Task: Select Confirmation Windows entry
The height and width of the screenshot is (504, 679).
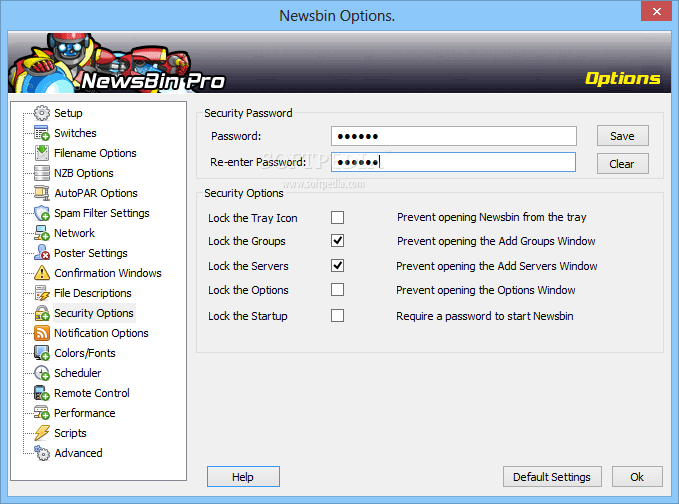Action: click(x=107, y=273)
